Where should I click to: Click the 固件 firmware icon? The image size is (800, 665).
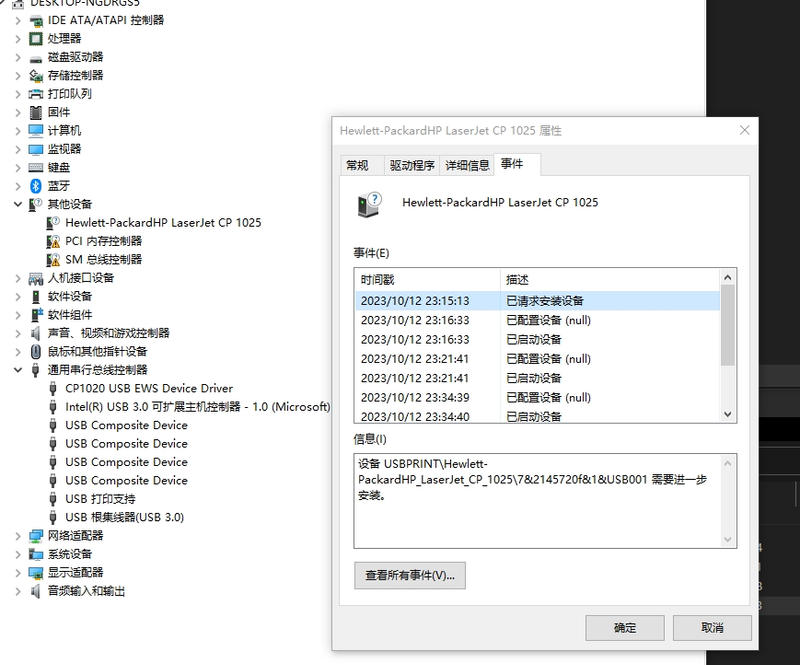[x=36, y=112]
